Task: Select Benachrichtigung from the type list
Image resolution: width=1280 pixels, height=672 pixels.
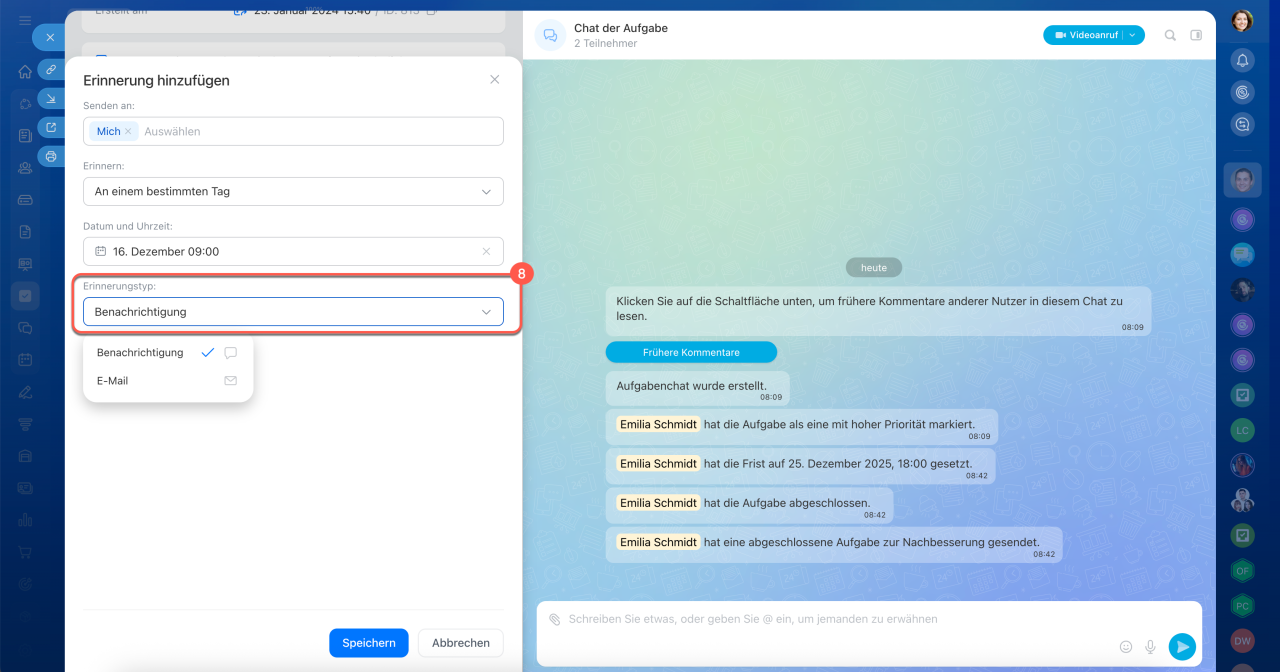Action: (167, 353)
